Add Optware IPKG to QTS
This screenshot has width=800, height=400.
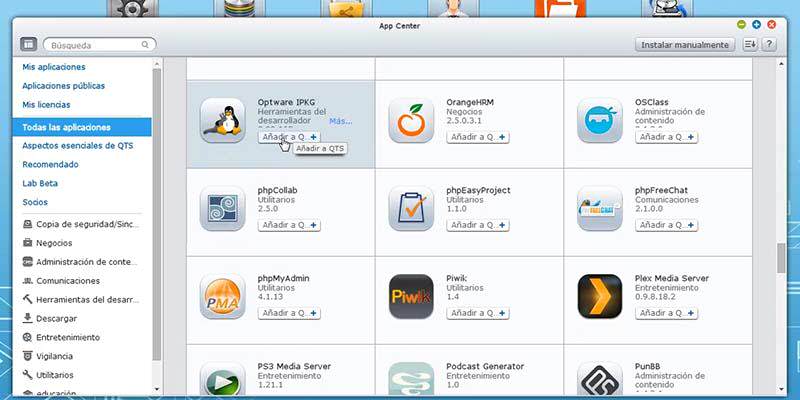click(289, 137)
